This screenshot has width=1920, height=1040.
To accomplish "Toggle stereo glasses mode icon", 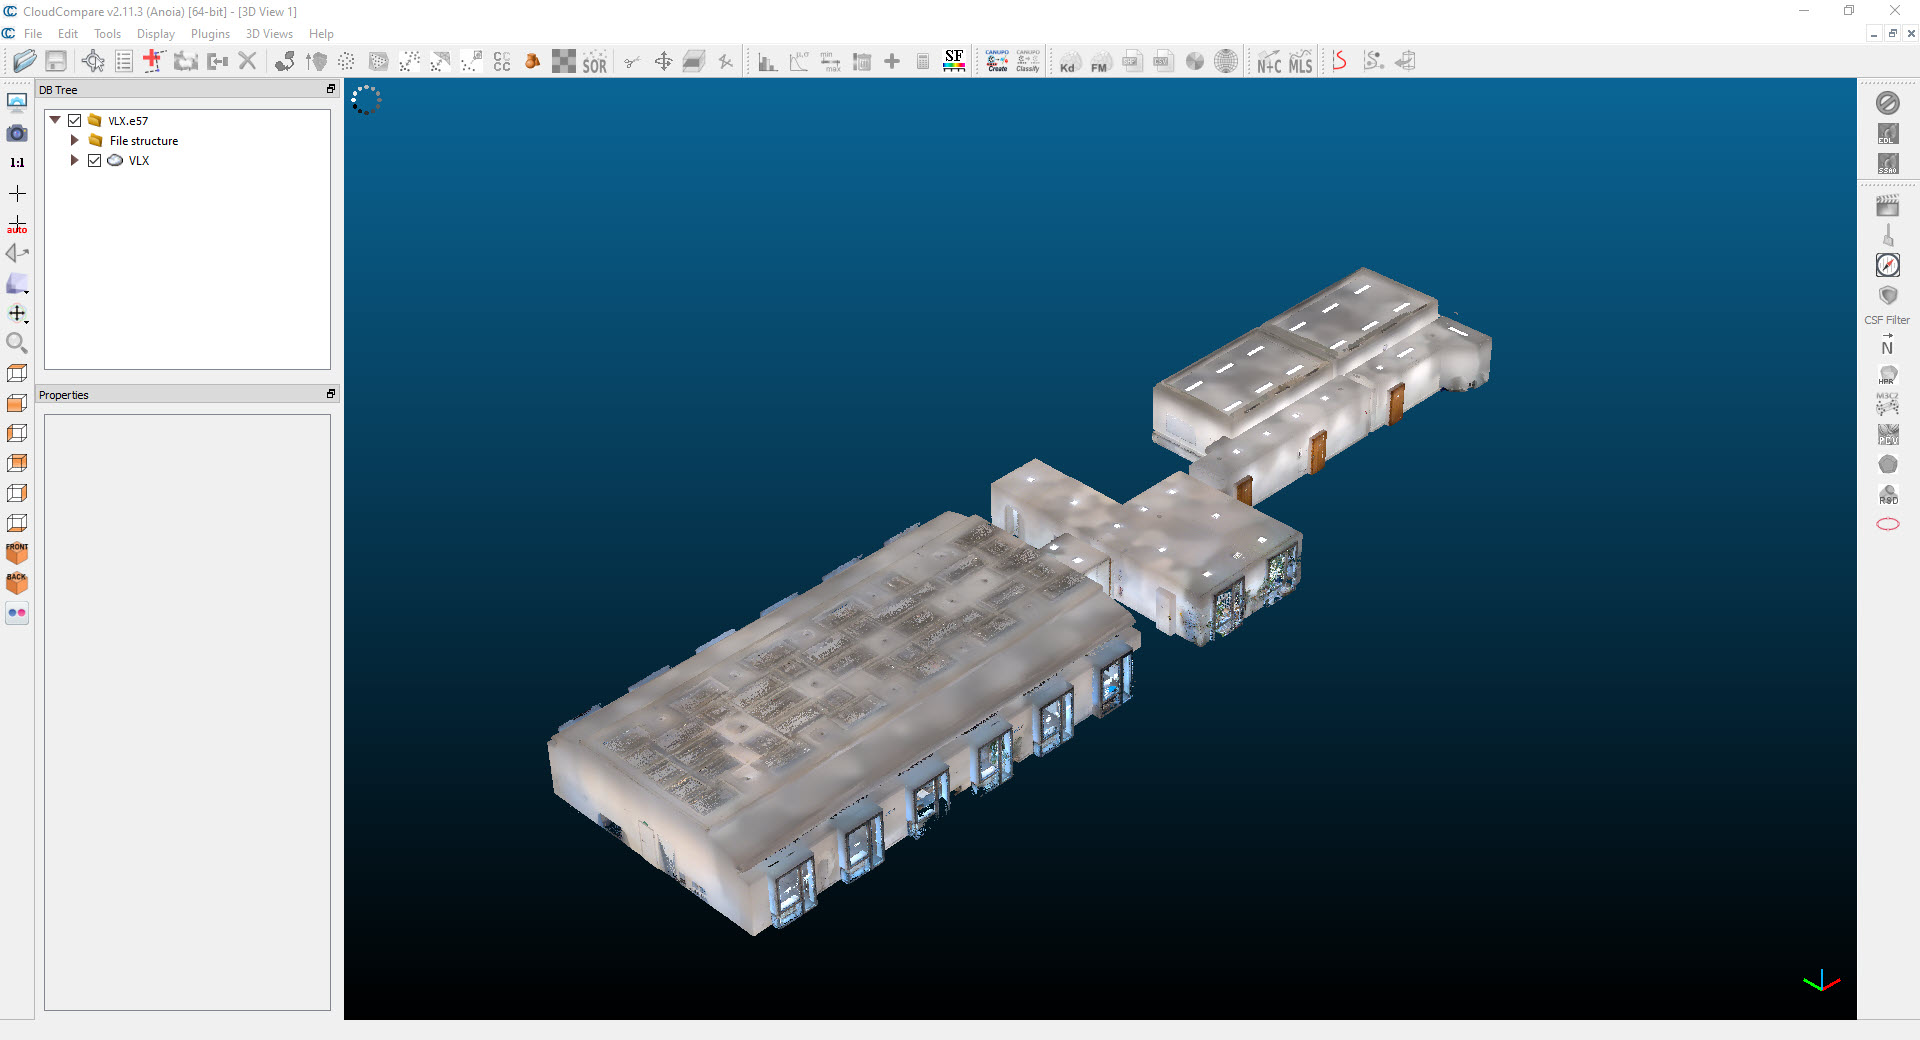I will tap(17, 613).
